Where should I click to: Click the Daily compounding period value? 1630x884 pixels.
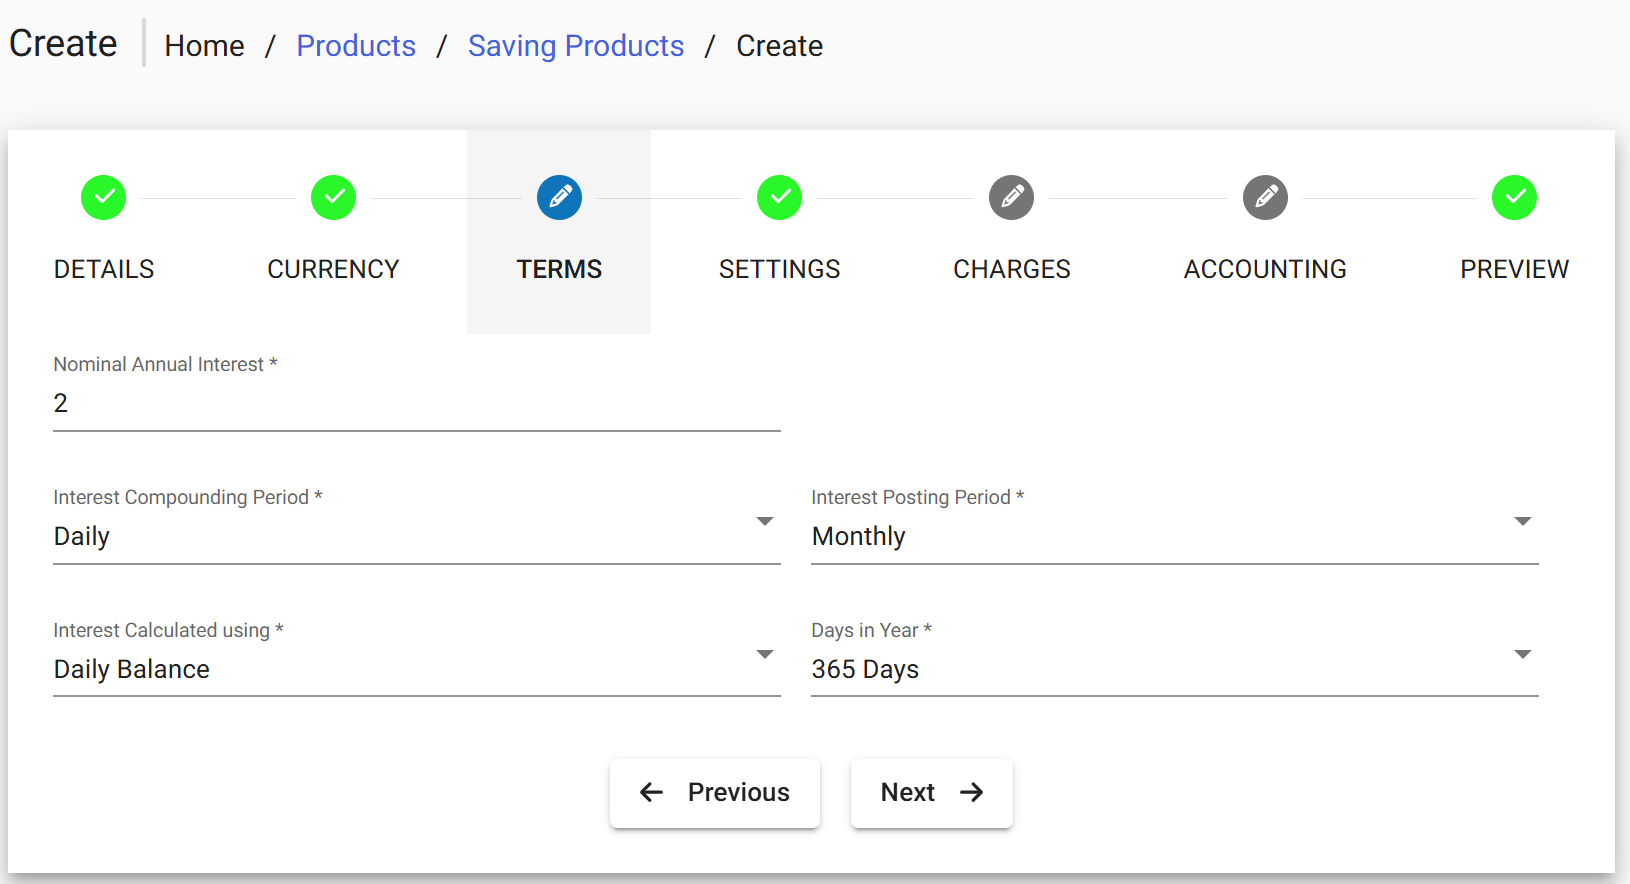coord(82,537)
